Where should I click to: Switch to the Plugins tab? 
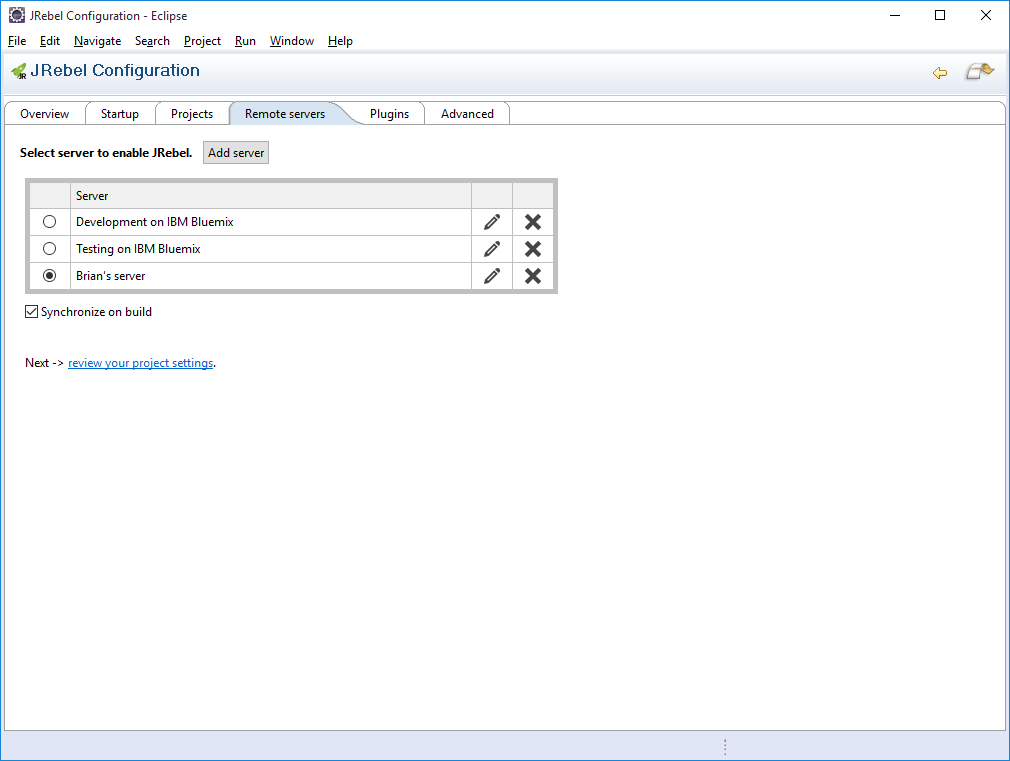pyautogui.click(x=389, y=113)
